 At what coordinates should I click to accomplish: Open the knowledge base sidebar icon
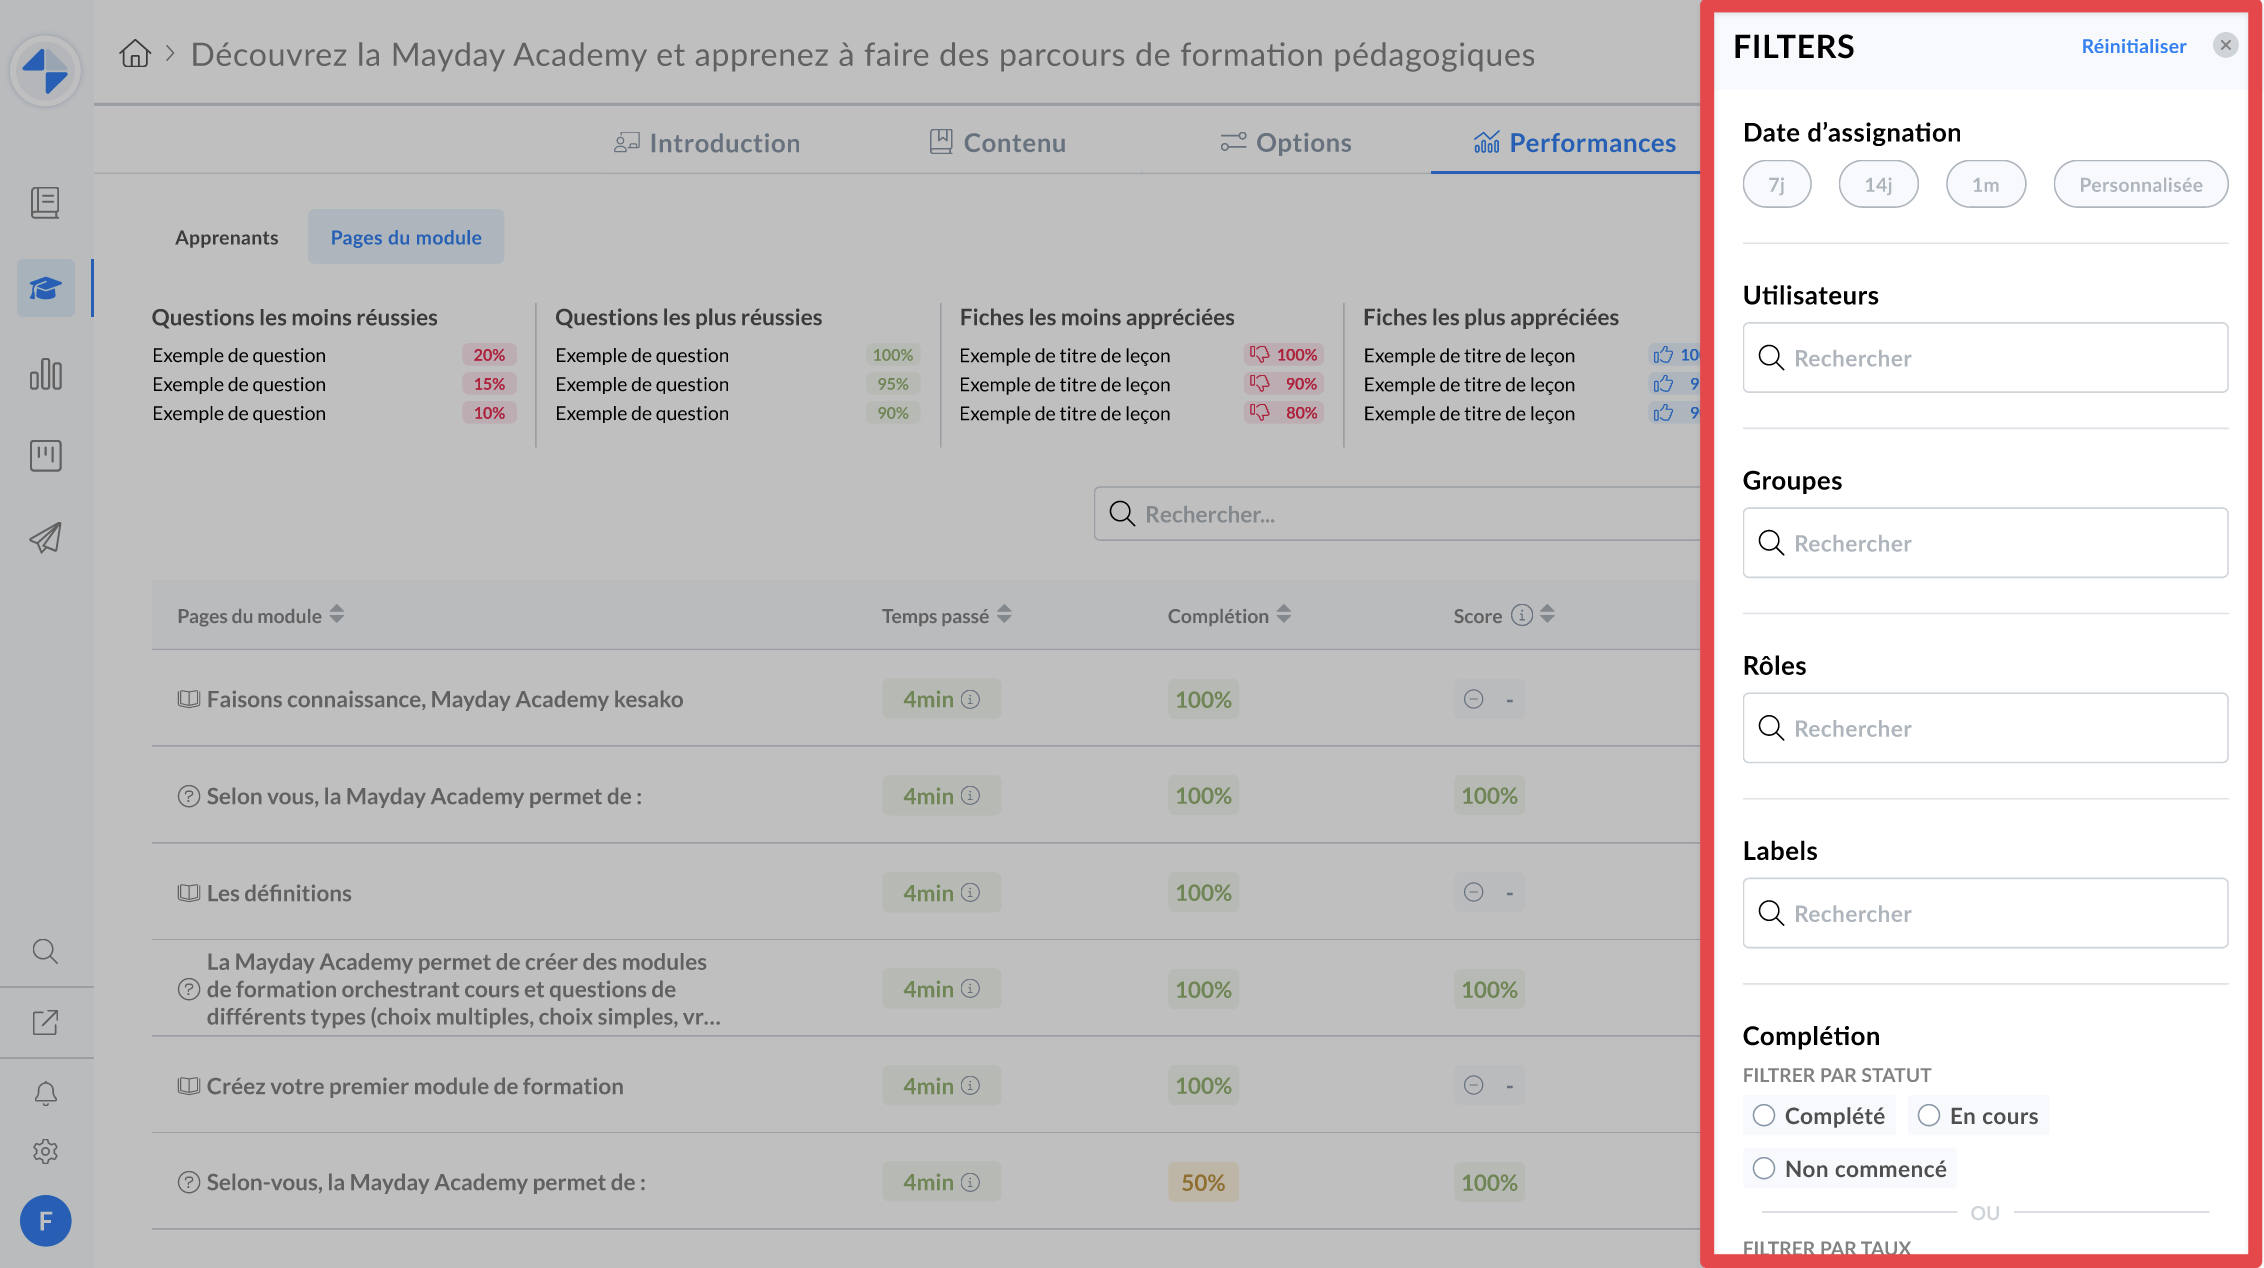click(x=45, y=203)
